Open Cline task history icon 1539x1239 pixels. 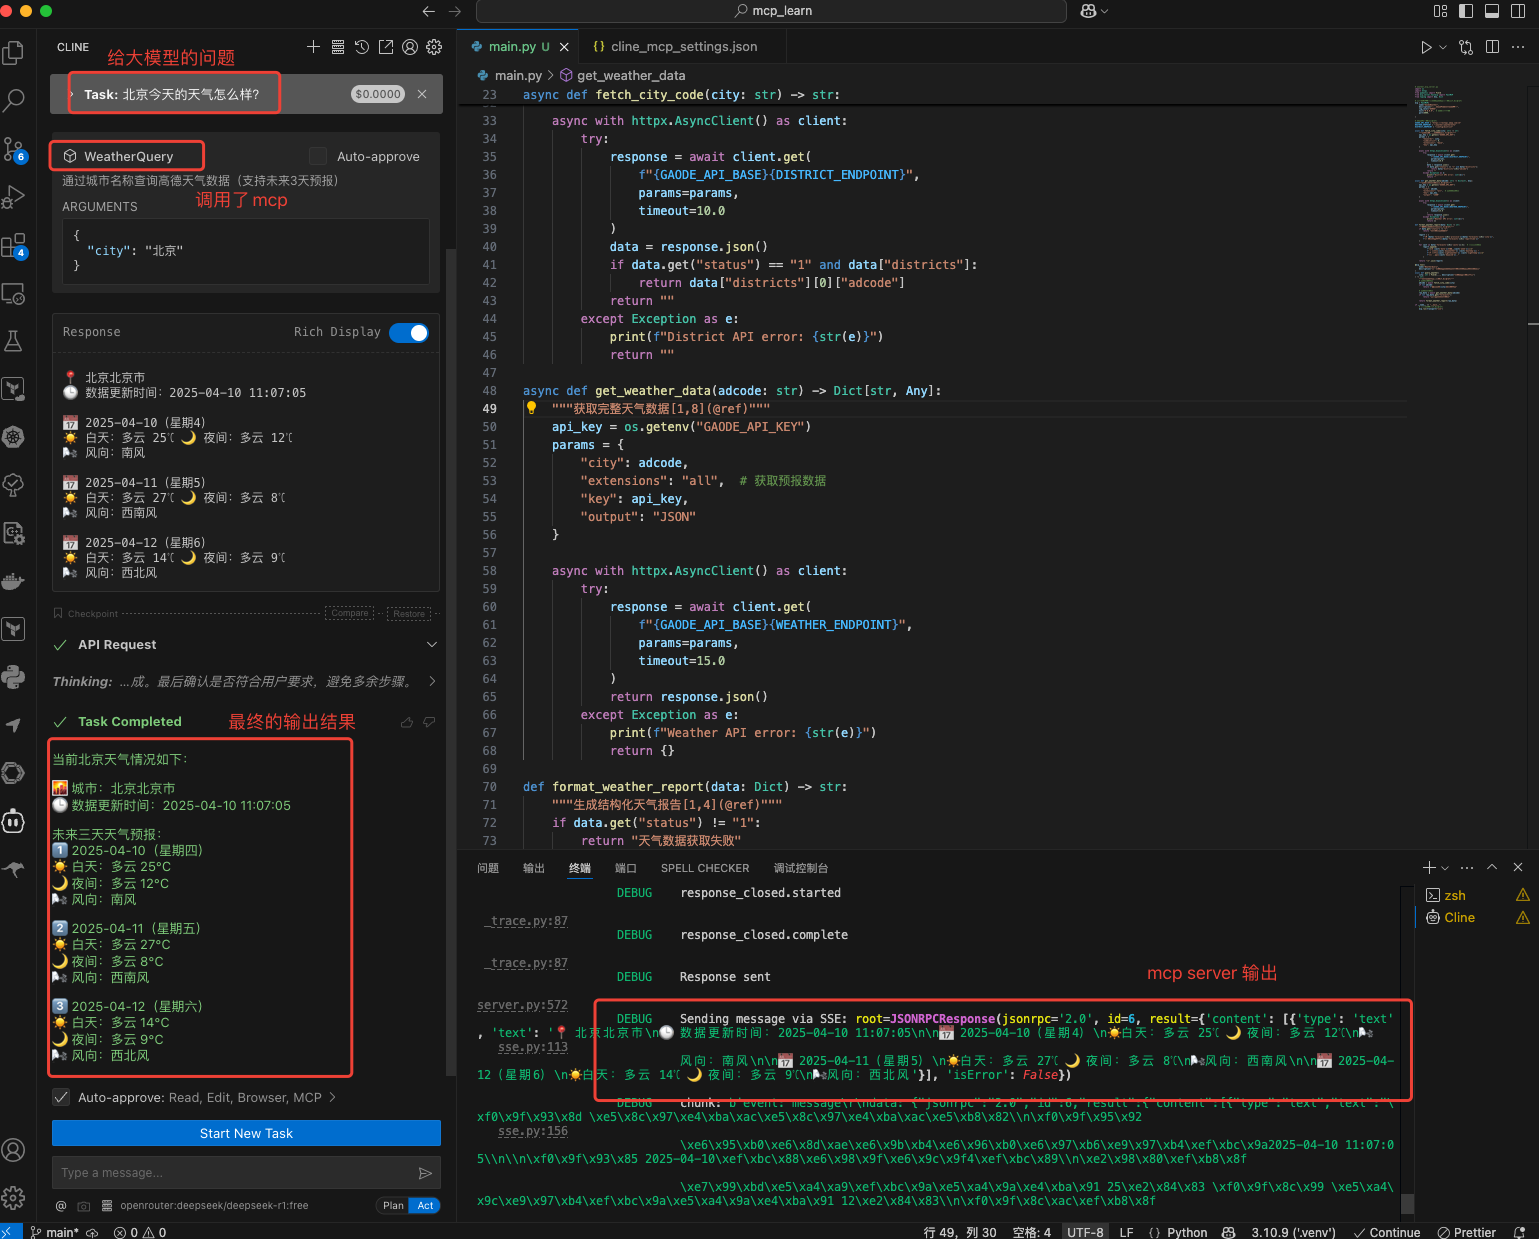click(362, 47)
